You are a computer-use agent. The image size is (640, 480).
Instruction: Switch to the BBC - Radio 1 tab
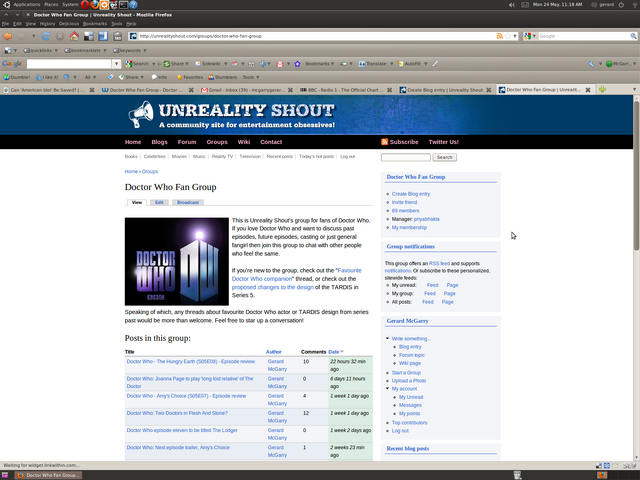point(346,90)
